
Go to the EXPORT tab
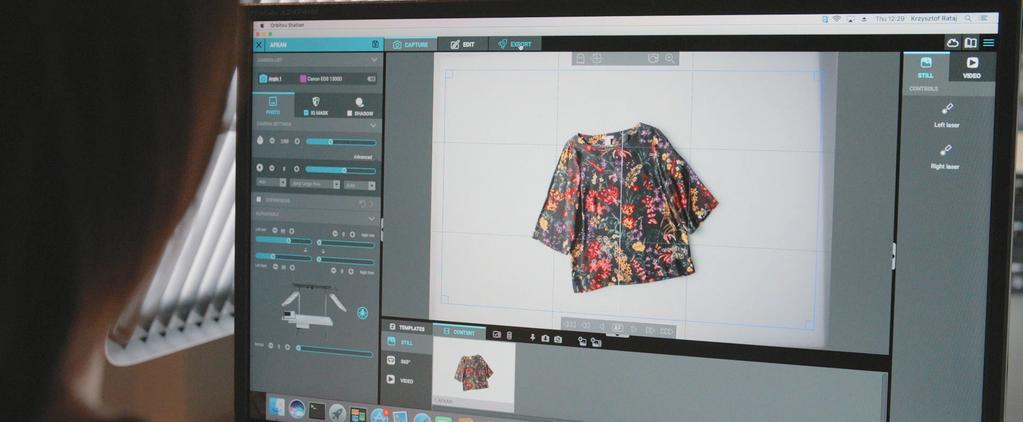pos(515,44)
